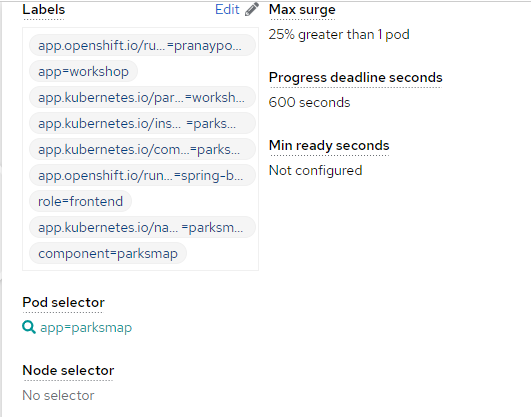Show help for the Labels heading
The height and width of the screenshot is (417, 531).
pos(44,10)
